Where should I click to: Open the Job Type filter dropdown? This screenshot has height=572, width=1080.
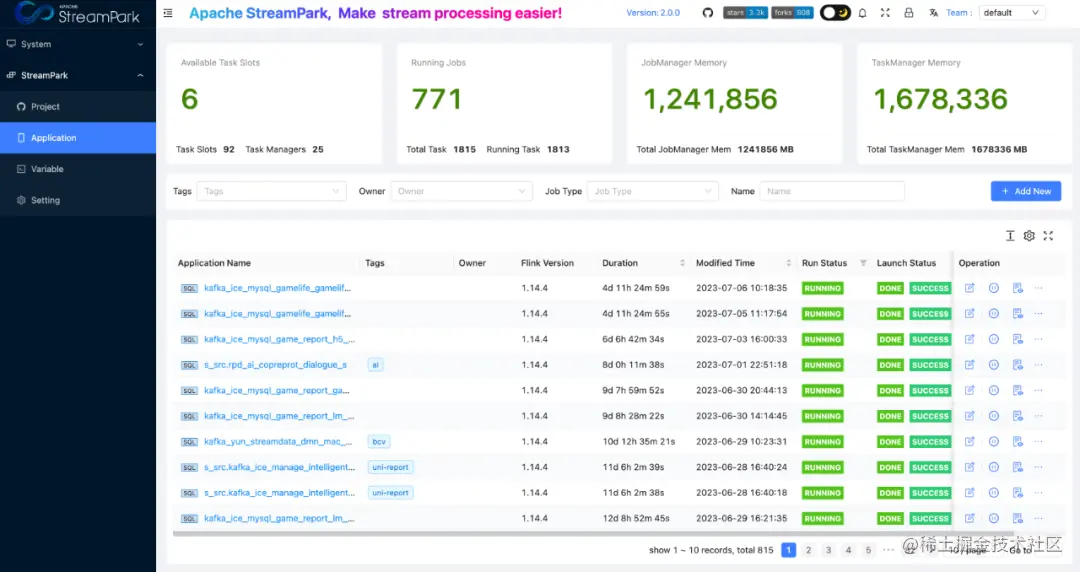point(652,192)
